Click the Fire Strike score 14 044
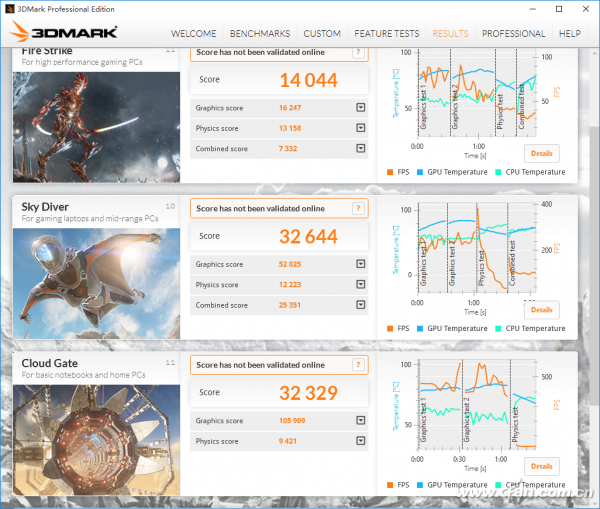Viewport: 600px width, 509px height. [308, 80]
